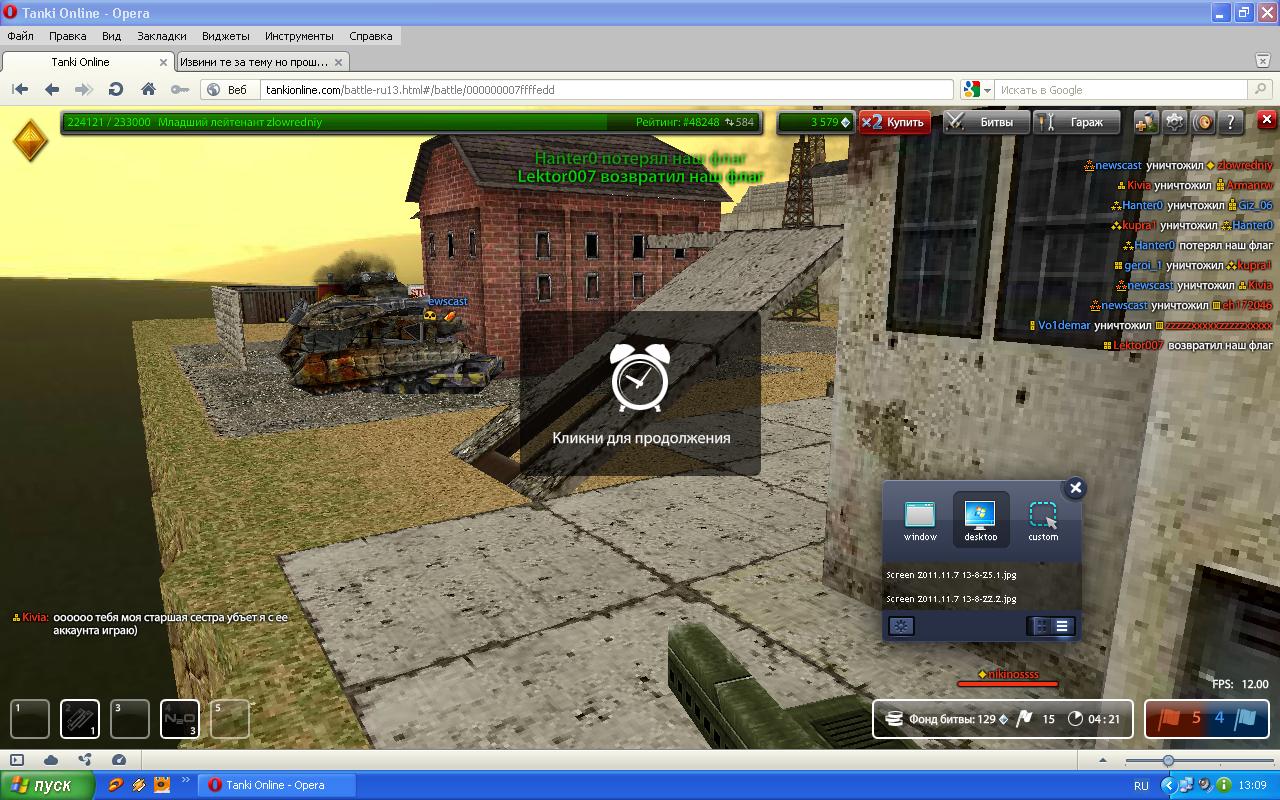Exit the battle with red X

(1266, 120)
